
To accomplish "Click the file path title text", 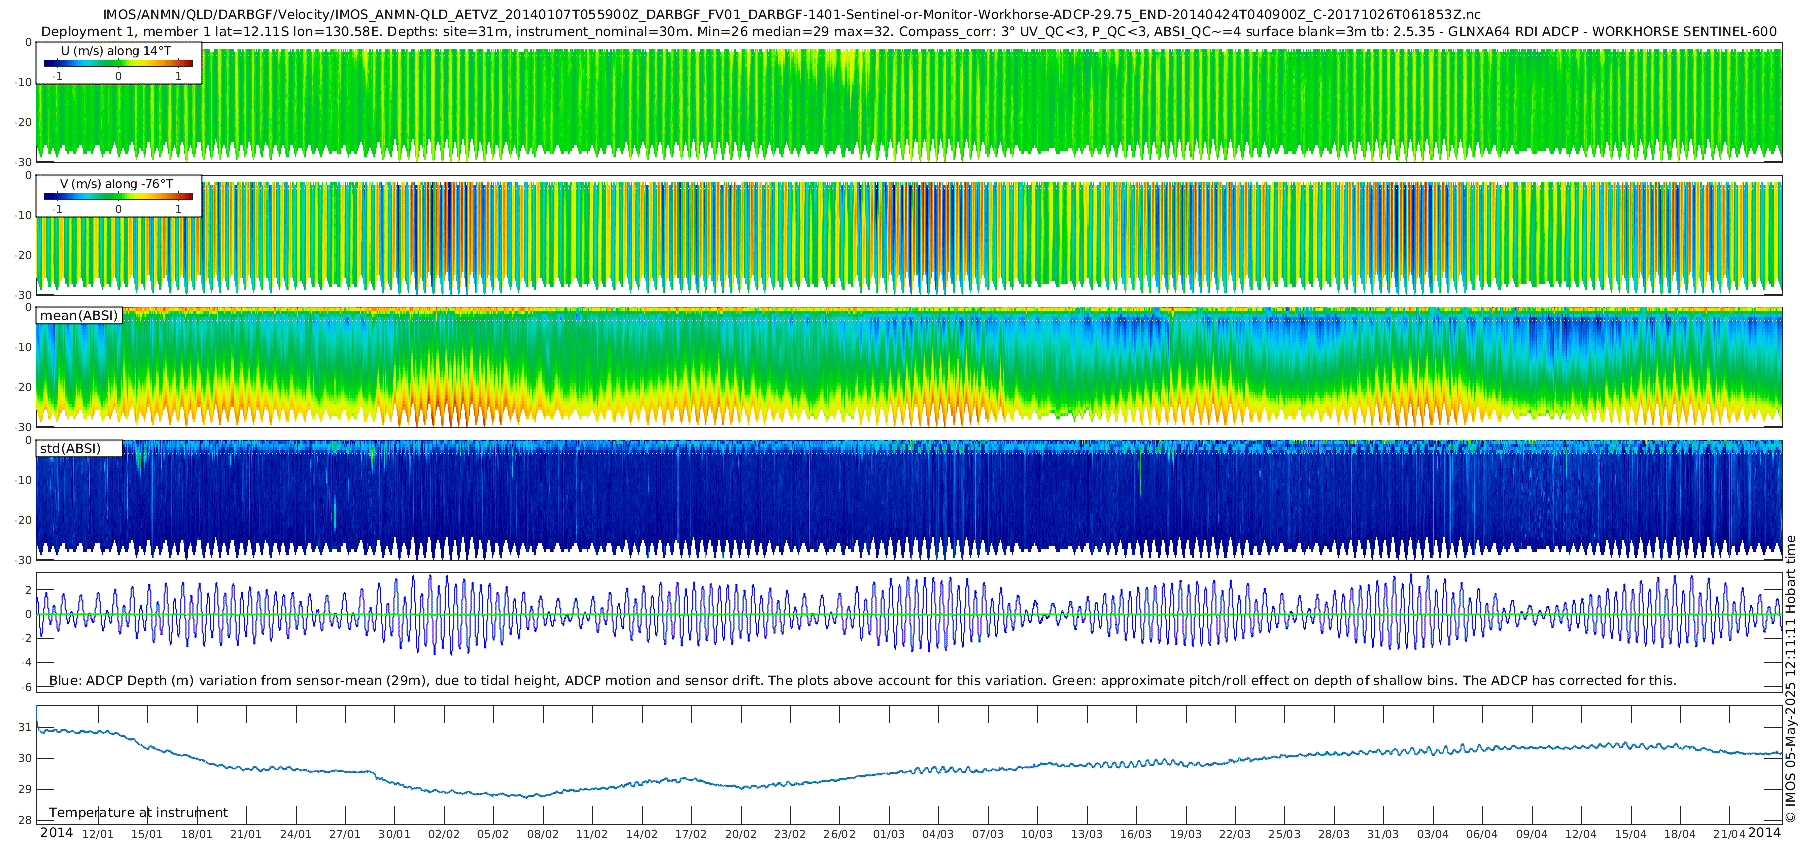I will point(792,15).
